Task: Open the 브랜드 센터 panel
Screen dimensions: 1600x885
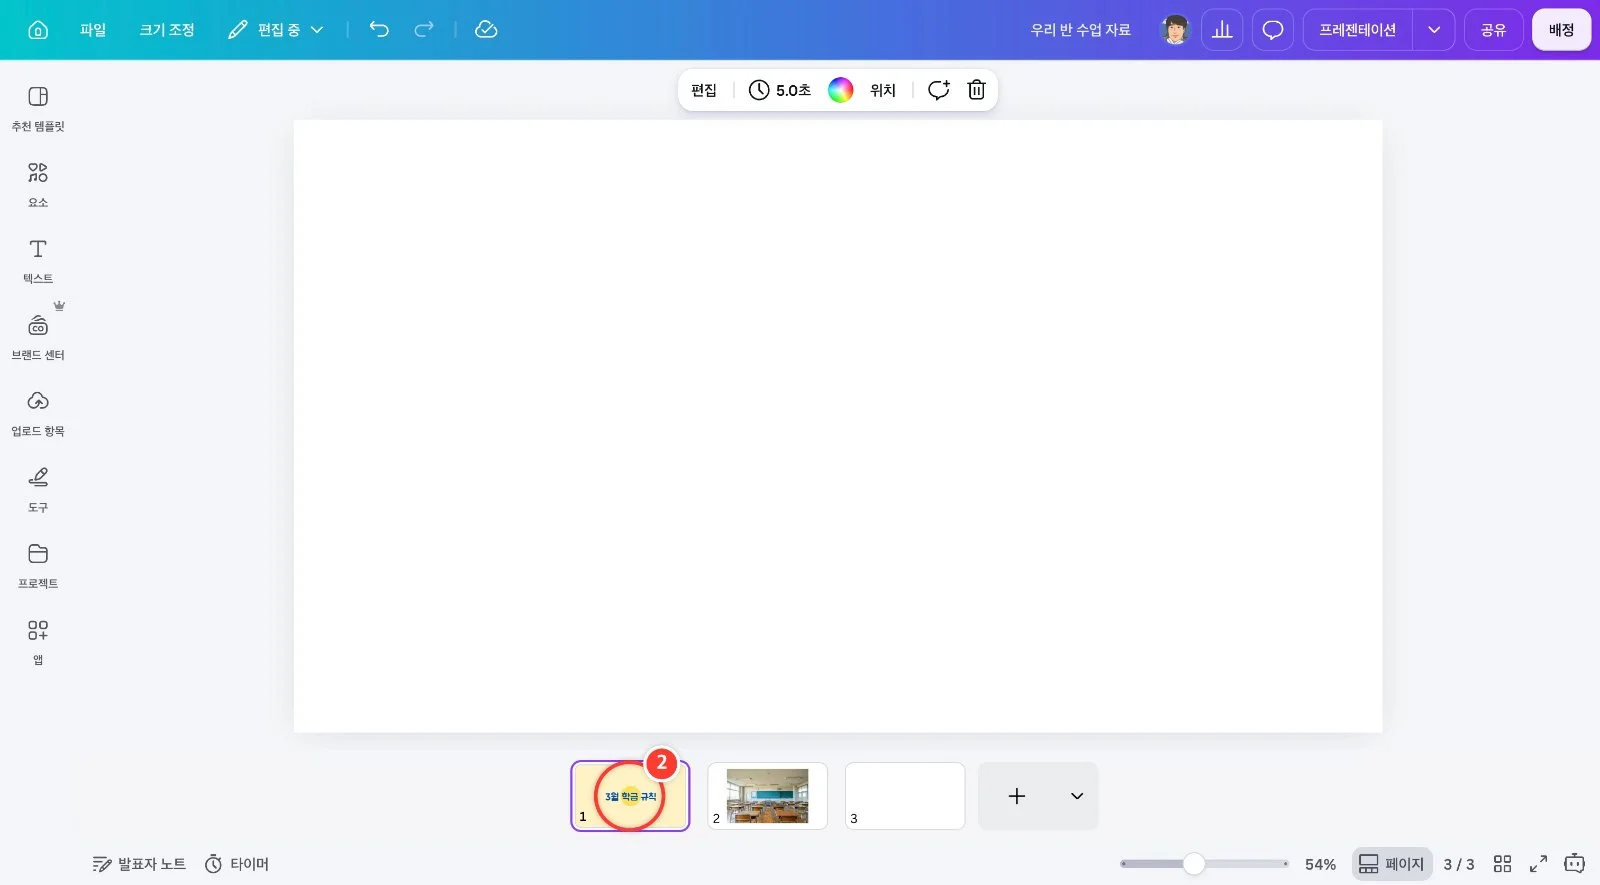Action: pos(38,337)
